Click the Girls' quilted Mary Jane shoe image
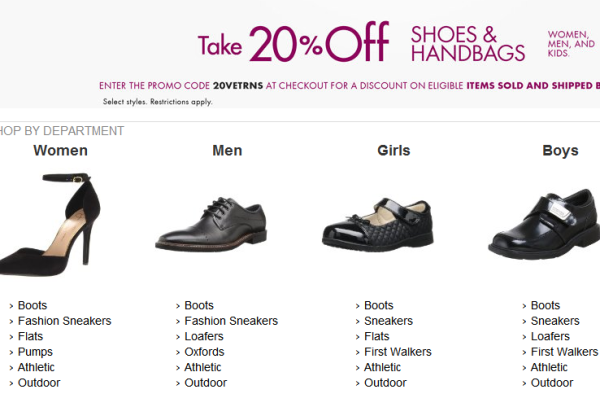 [378, 225]
